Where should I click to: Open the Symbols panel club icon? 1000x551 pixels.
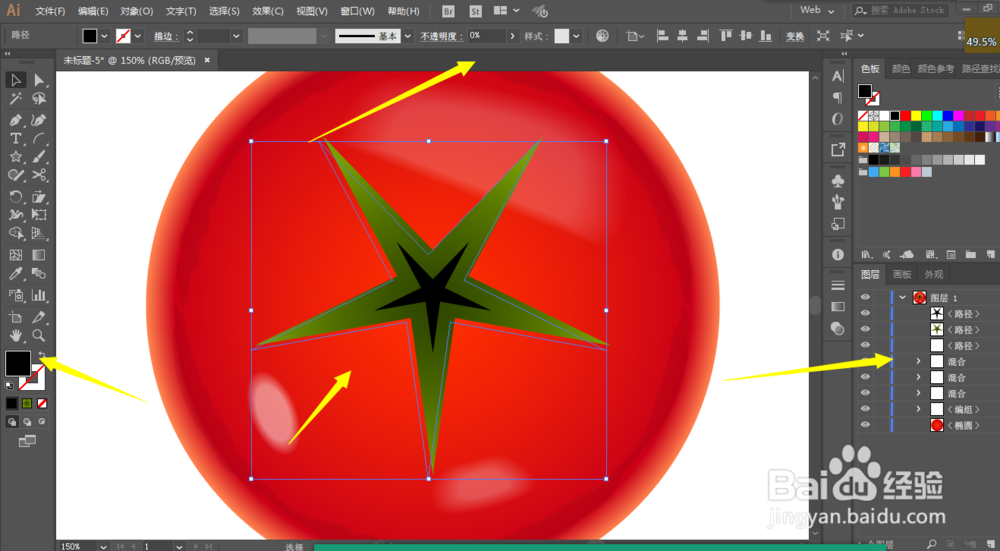[x=838, y=181]
